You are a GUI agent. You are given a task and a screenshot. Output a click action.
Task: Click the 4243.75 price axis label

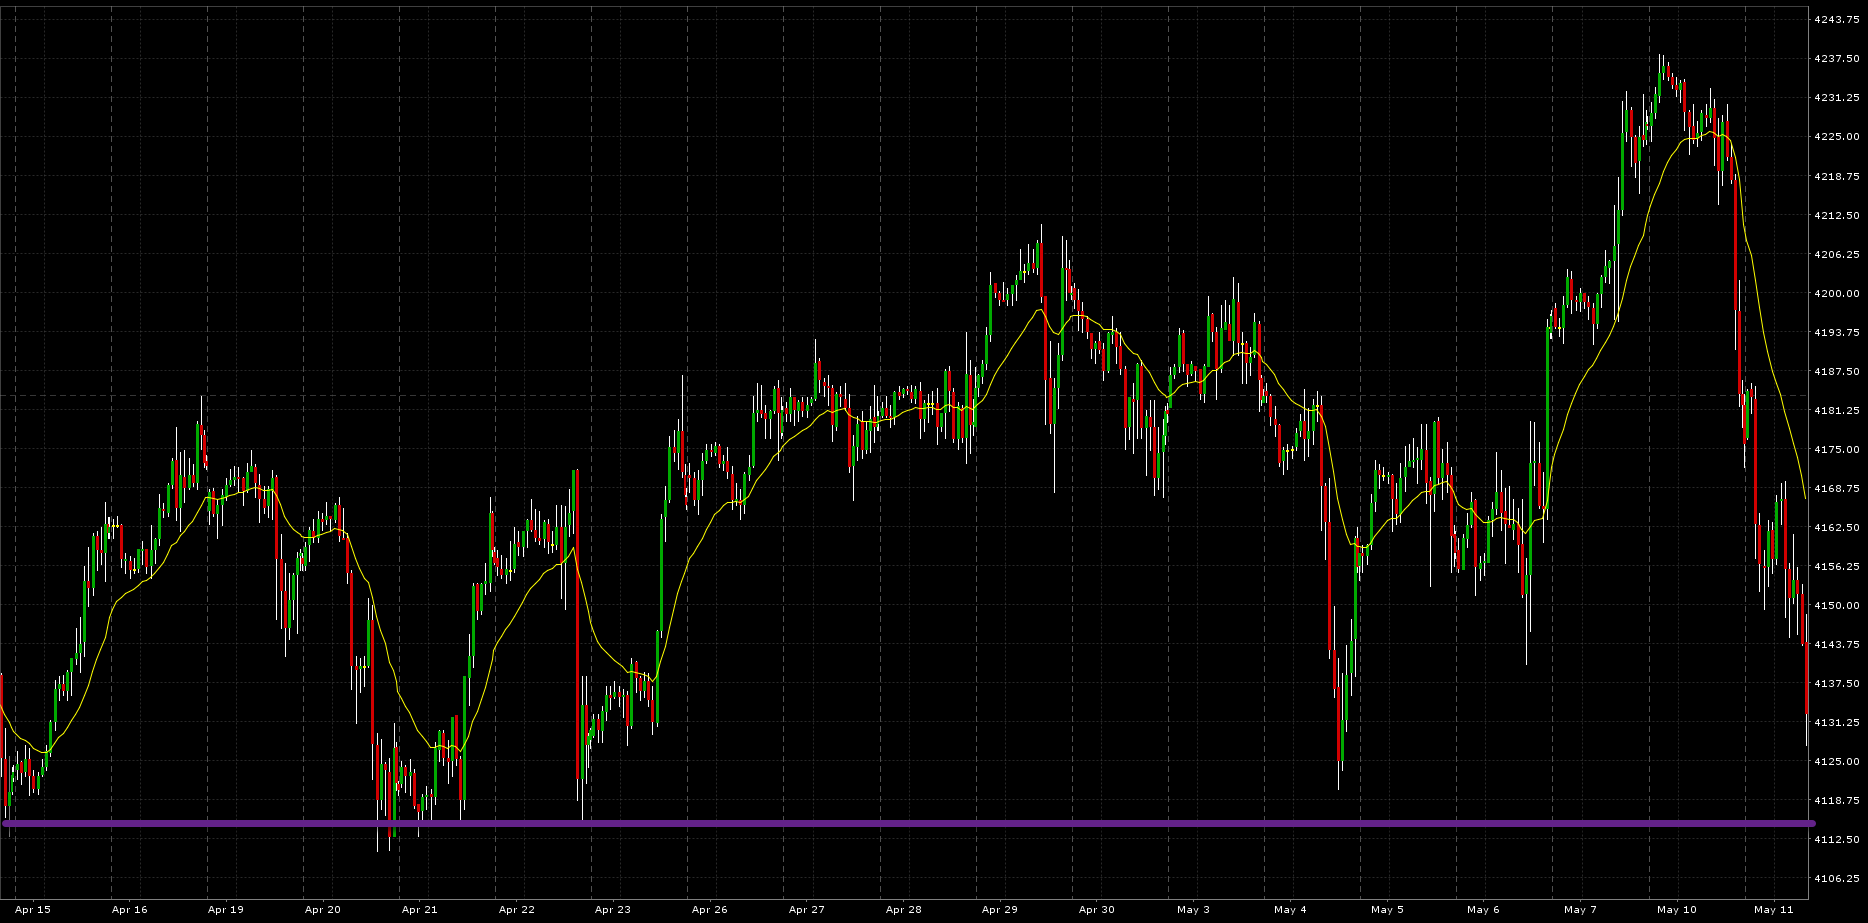[x=1836, y=20]
